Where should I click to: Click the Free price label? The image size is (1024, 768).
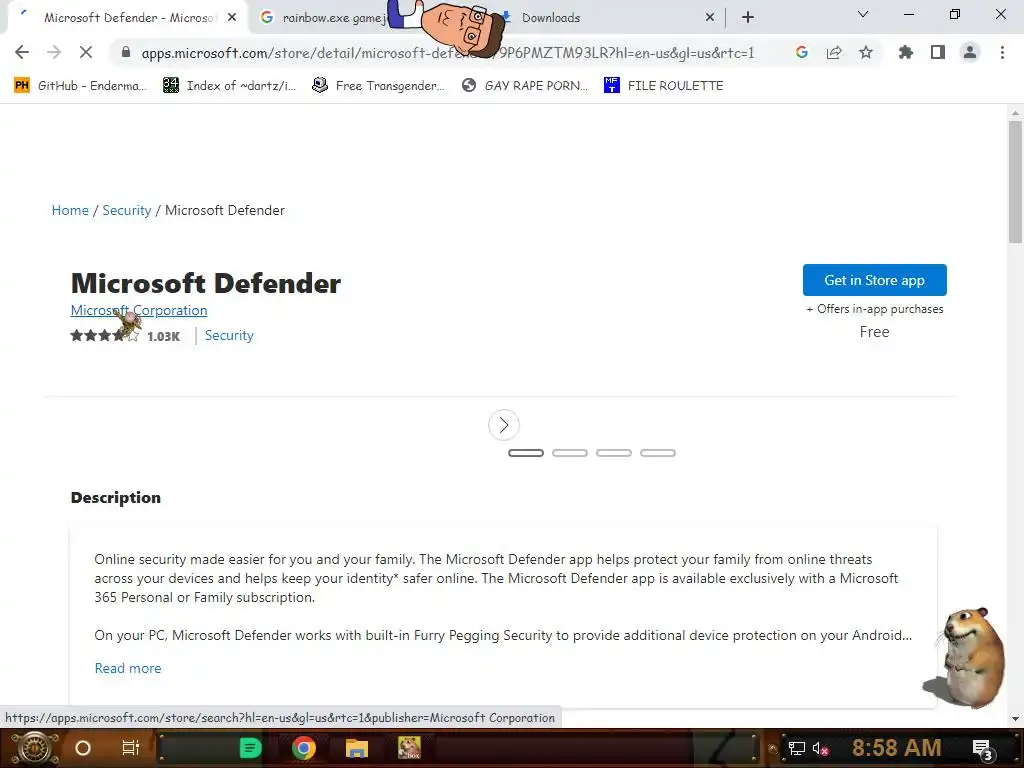tap(874, 332)
